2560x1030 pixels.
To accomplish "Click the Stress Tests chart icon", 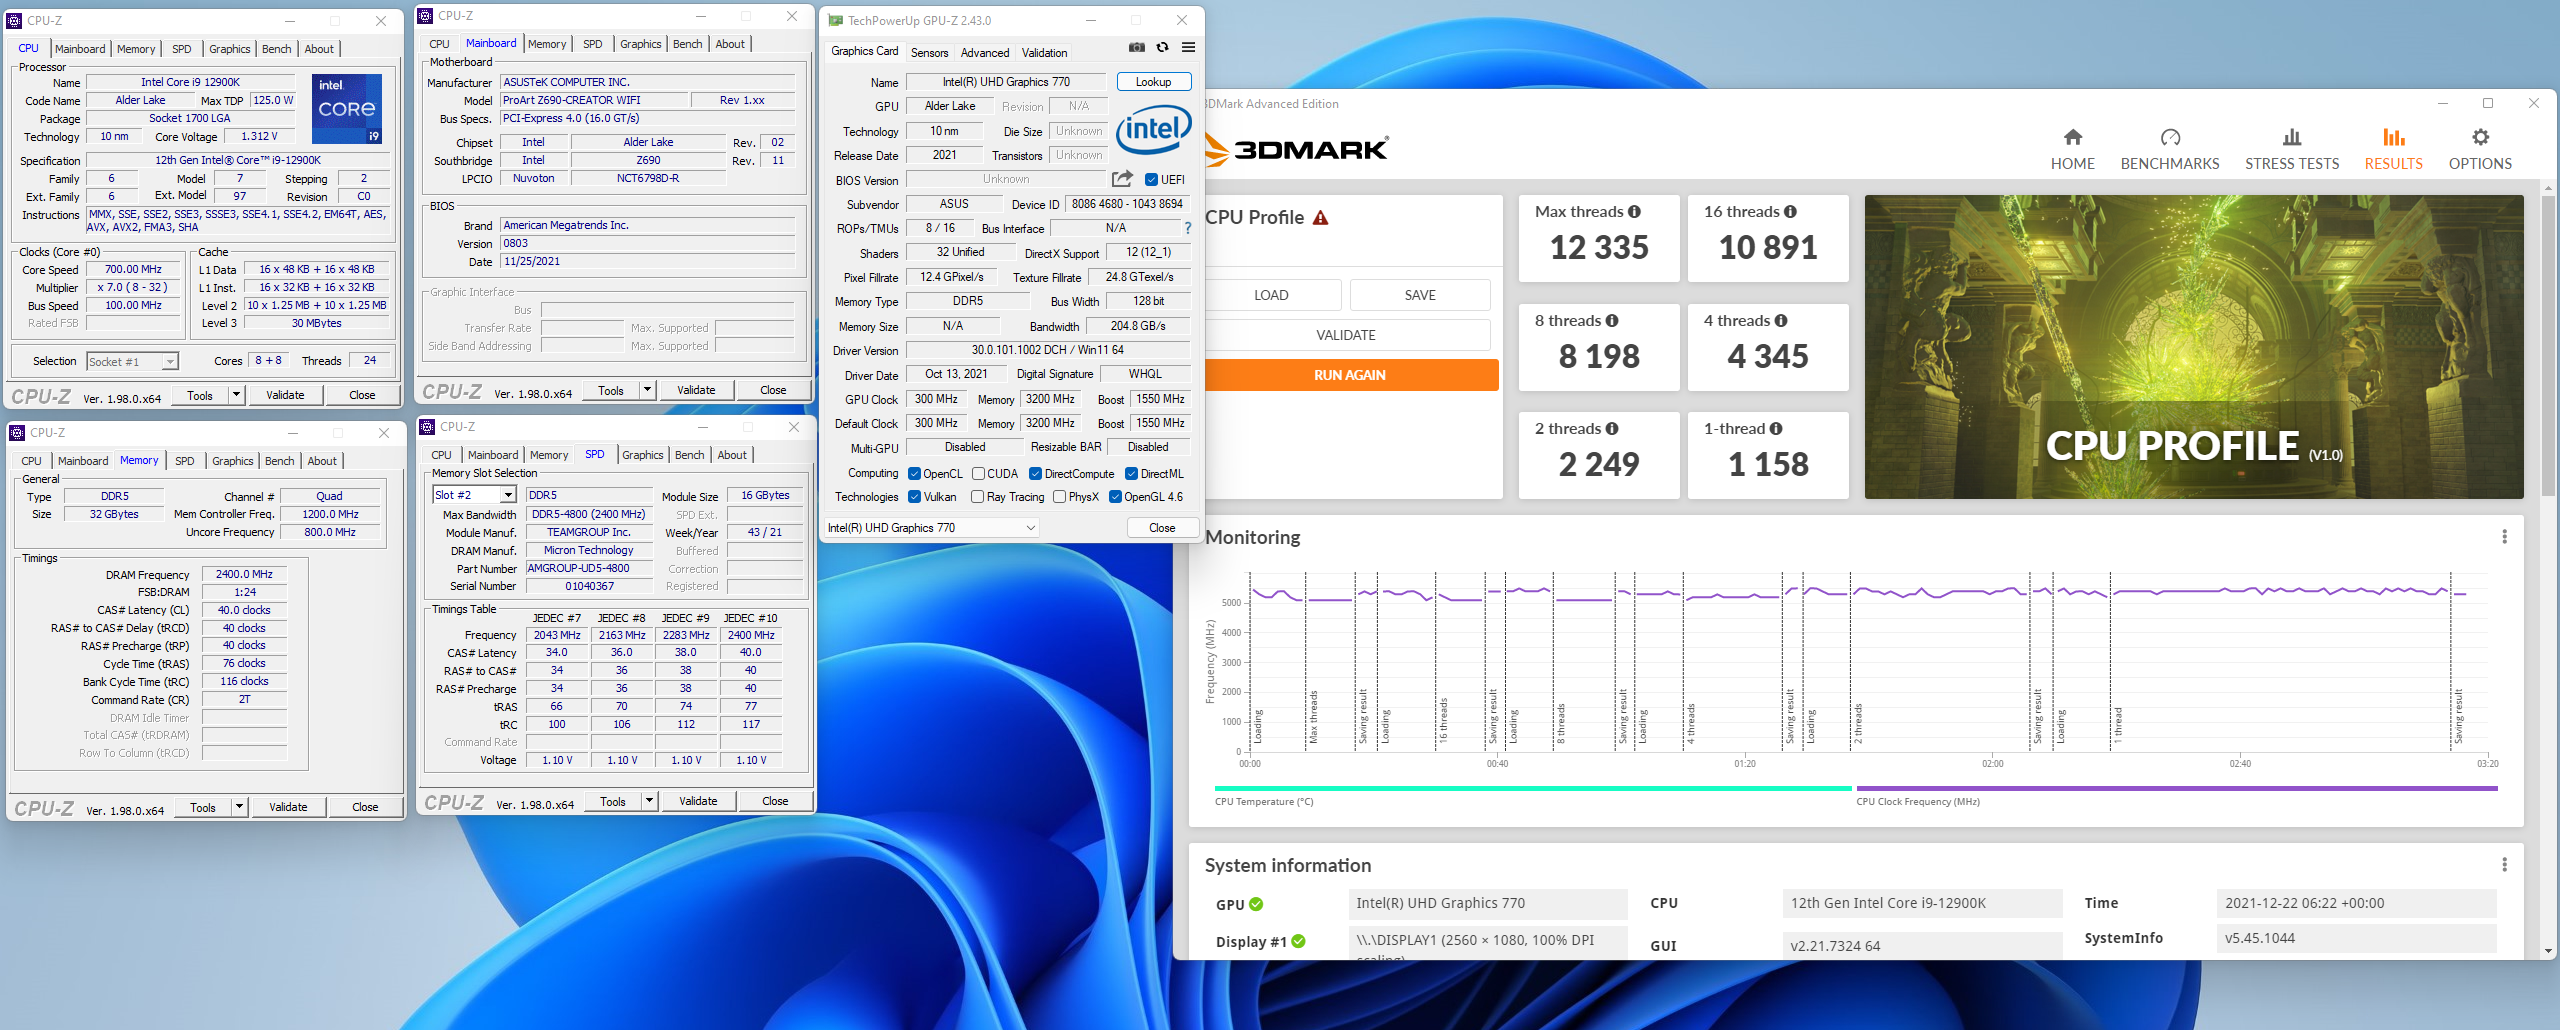I will (2291, 138).
